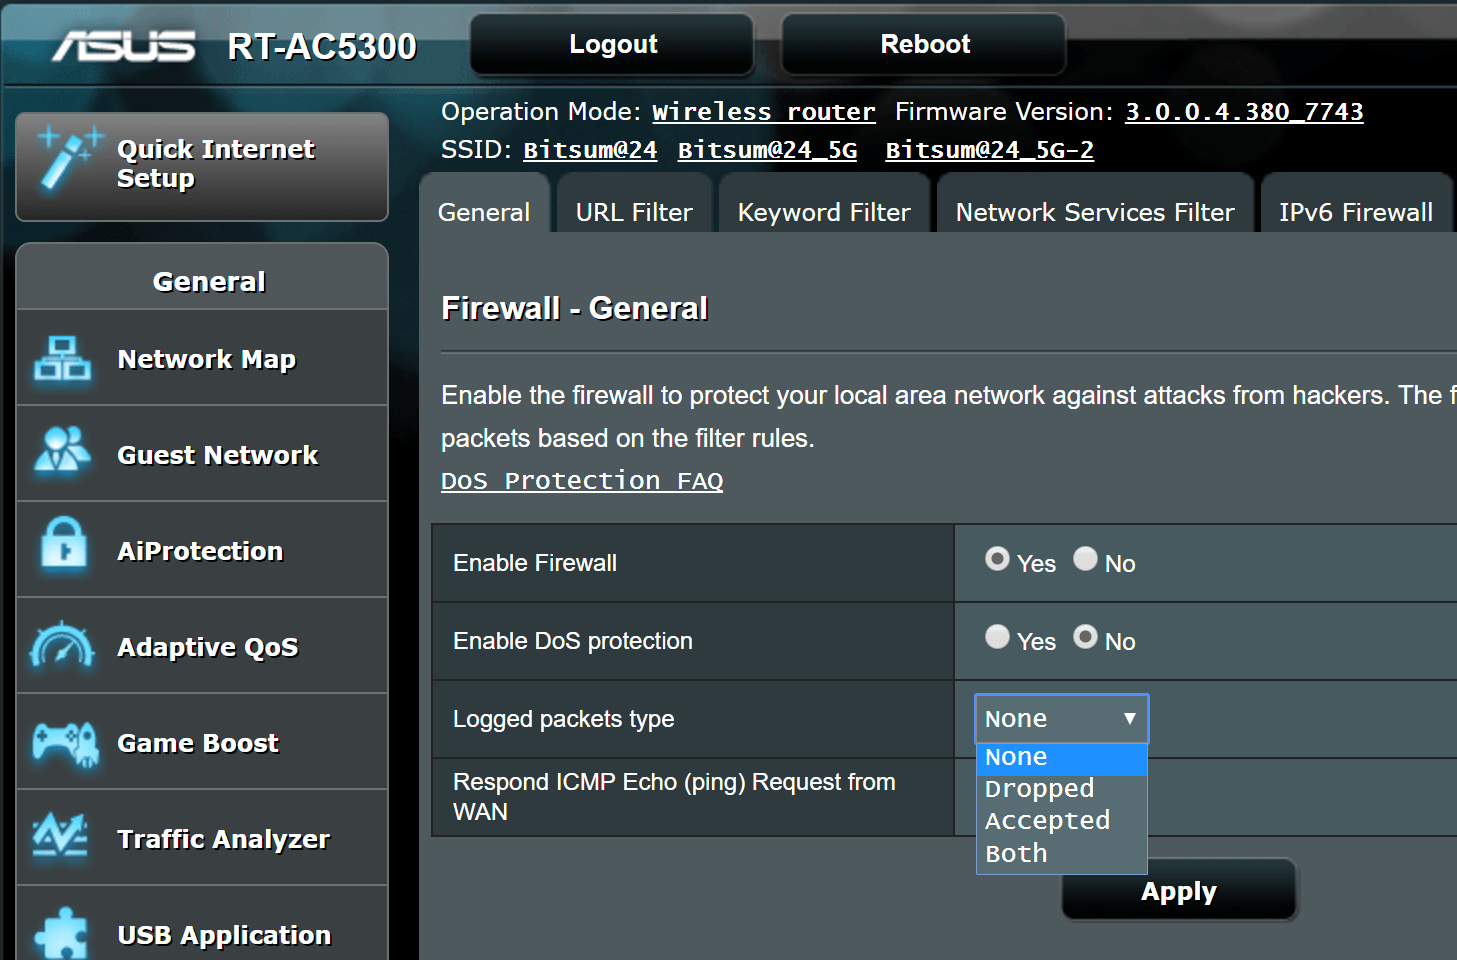Choose Dropped in the logged packets list
The width and height of the screenshot is (1457, 960).
click(1062, 789)
